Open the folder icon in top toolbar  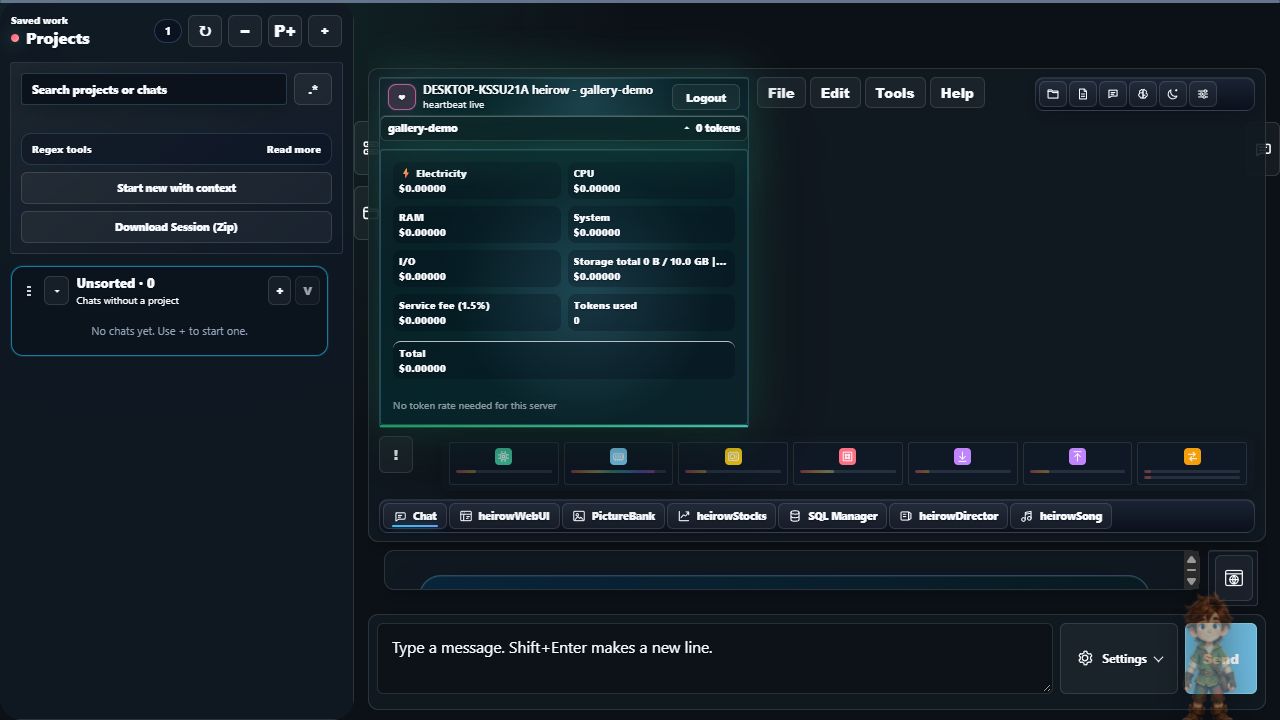(x=1053, y=94)
